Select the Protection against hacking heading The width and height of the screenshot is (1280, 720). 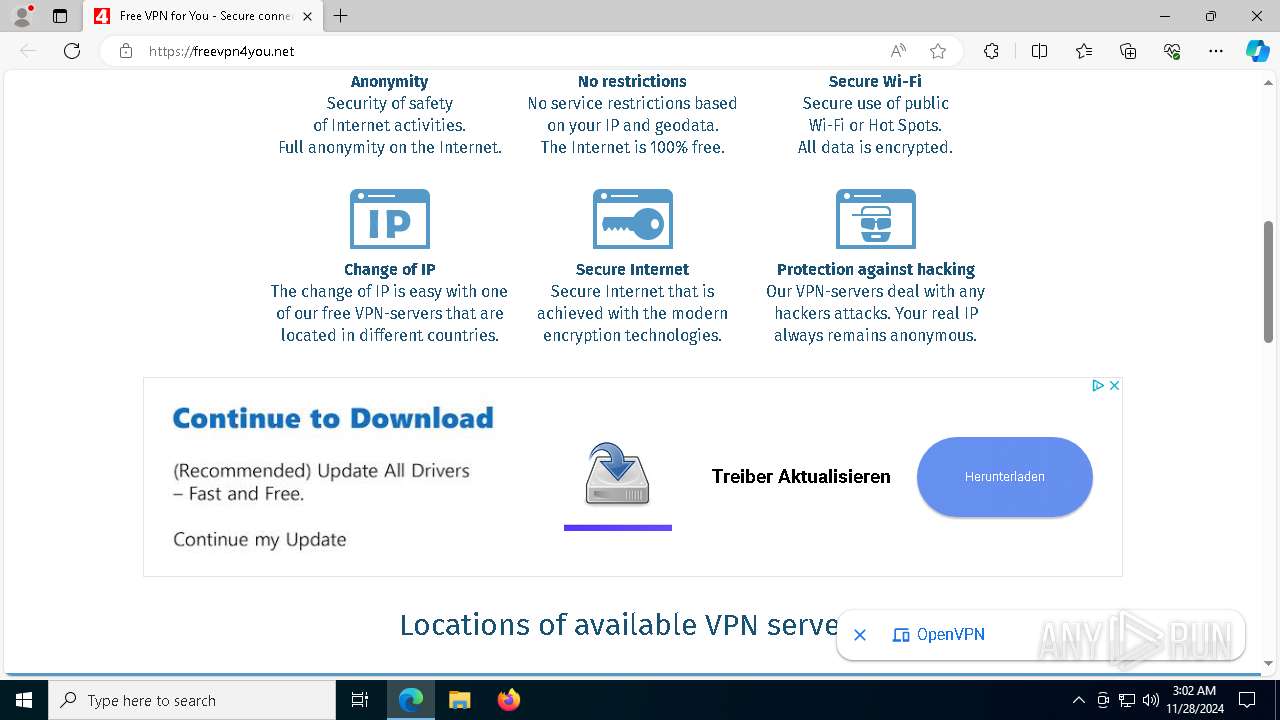875,269
